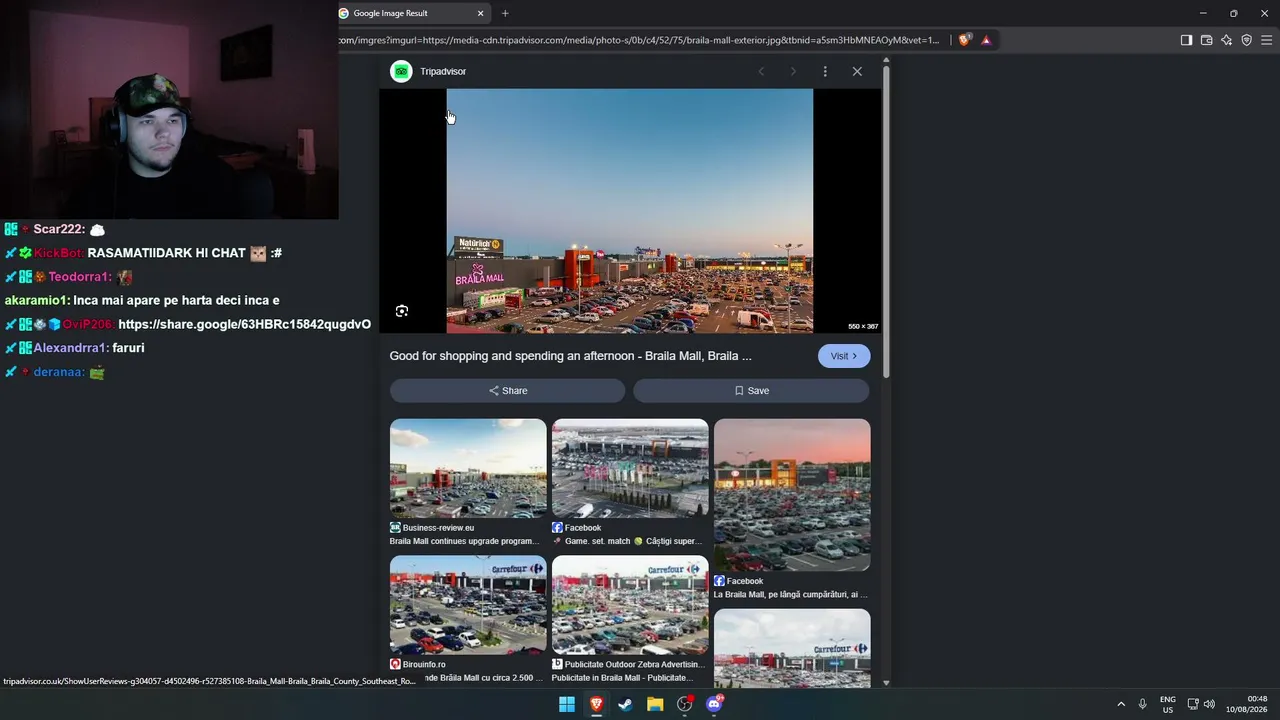Click the browser address bar URL
The image size is (1280, 720).
click(x=640, y=40)
